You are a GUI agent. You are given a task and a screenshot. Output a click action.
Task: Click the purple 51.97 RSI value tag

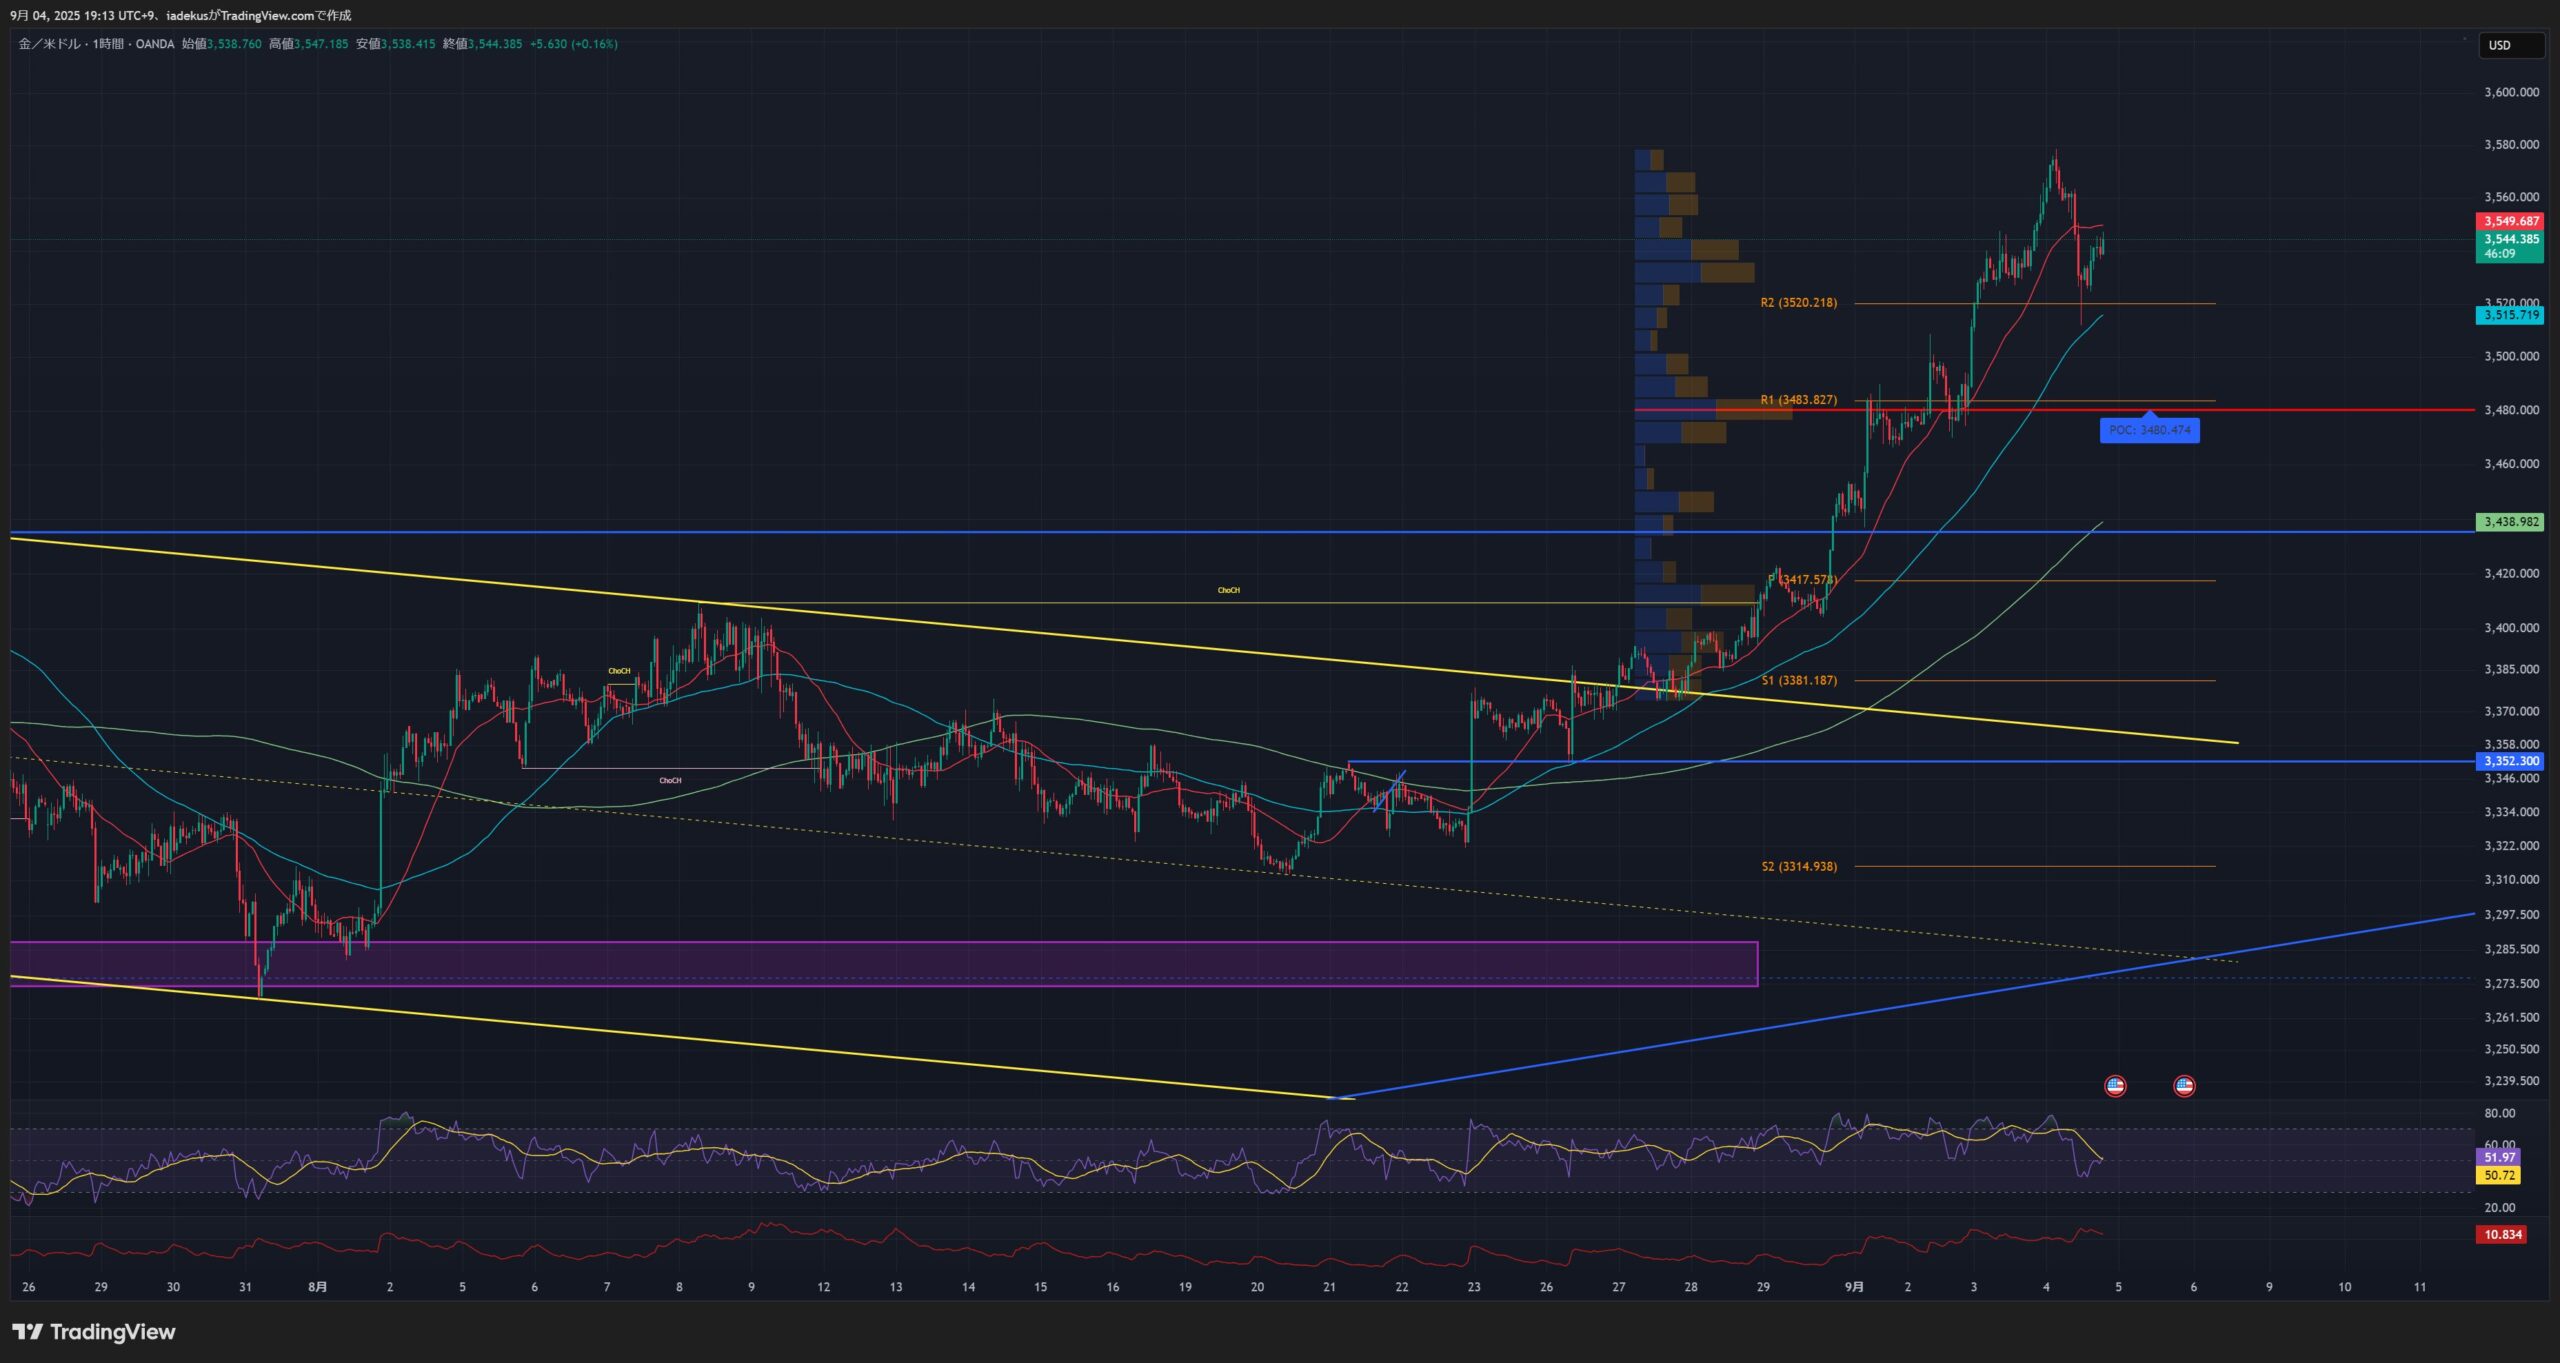(x=2497, y=1157)
